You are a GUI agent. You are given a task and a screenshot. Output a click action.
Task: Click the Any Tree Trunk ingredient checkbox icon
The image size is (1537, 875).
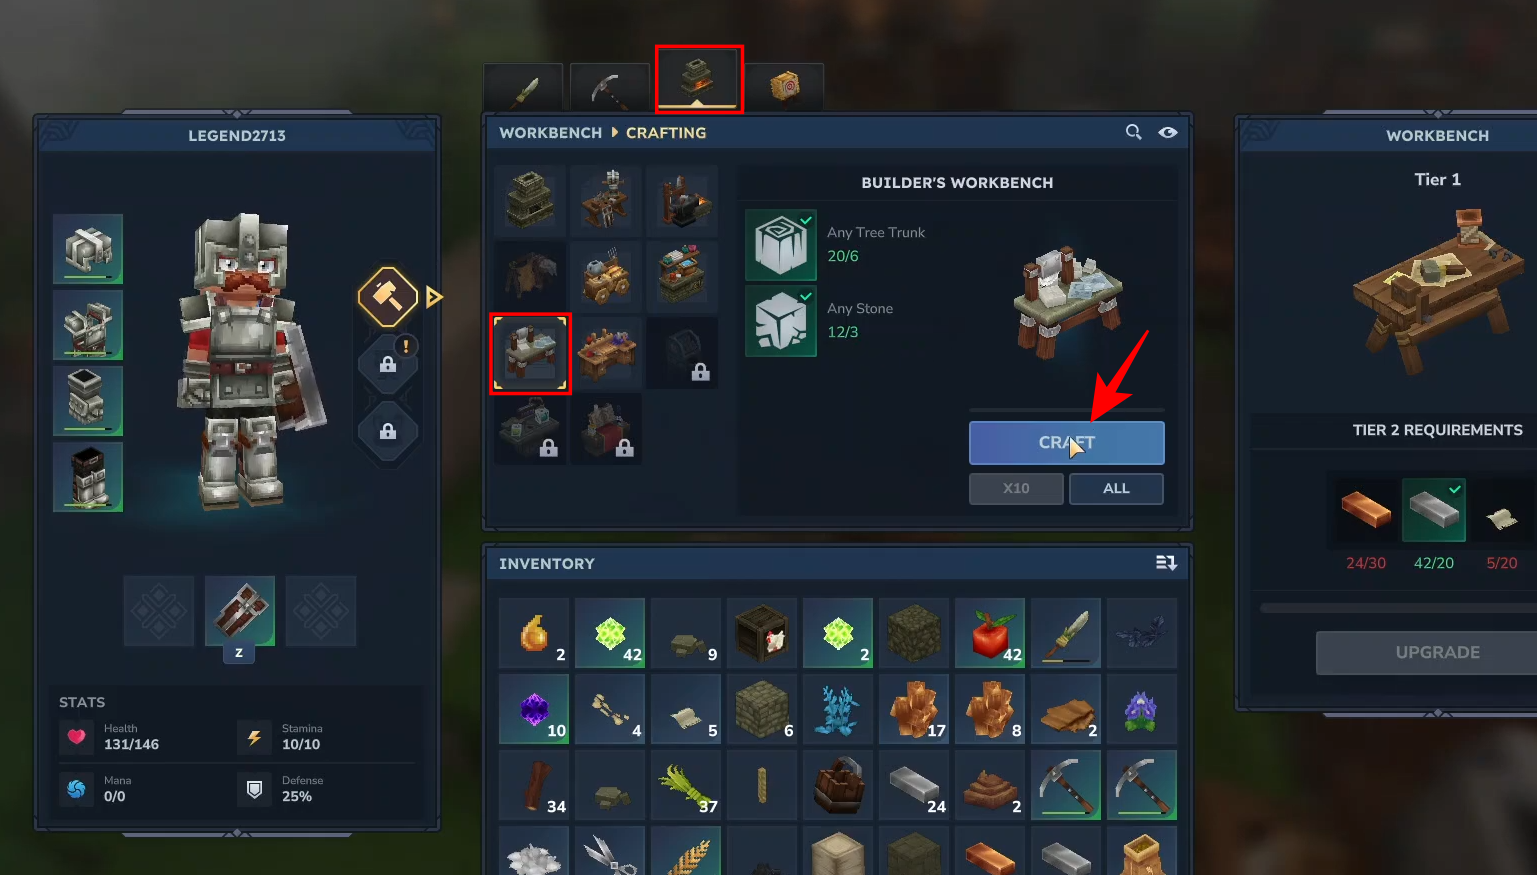(x=781, y=245)
